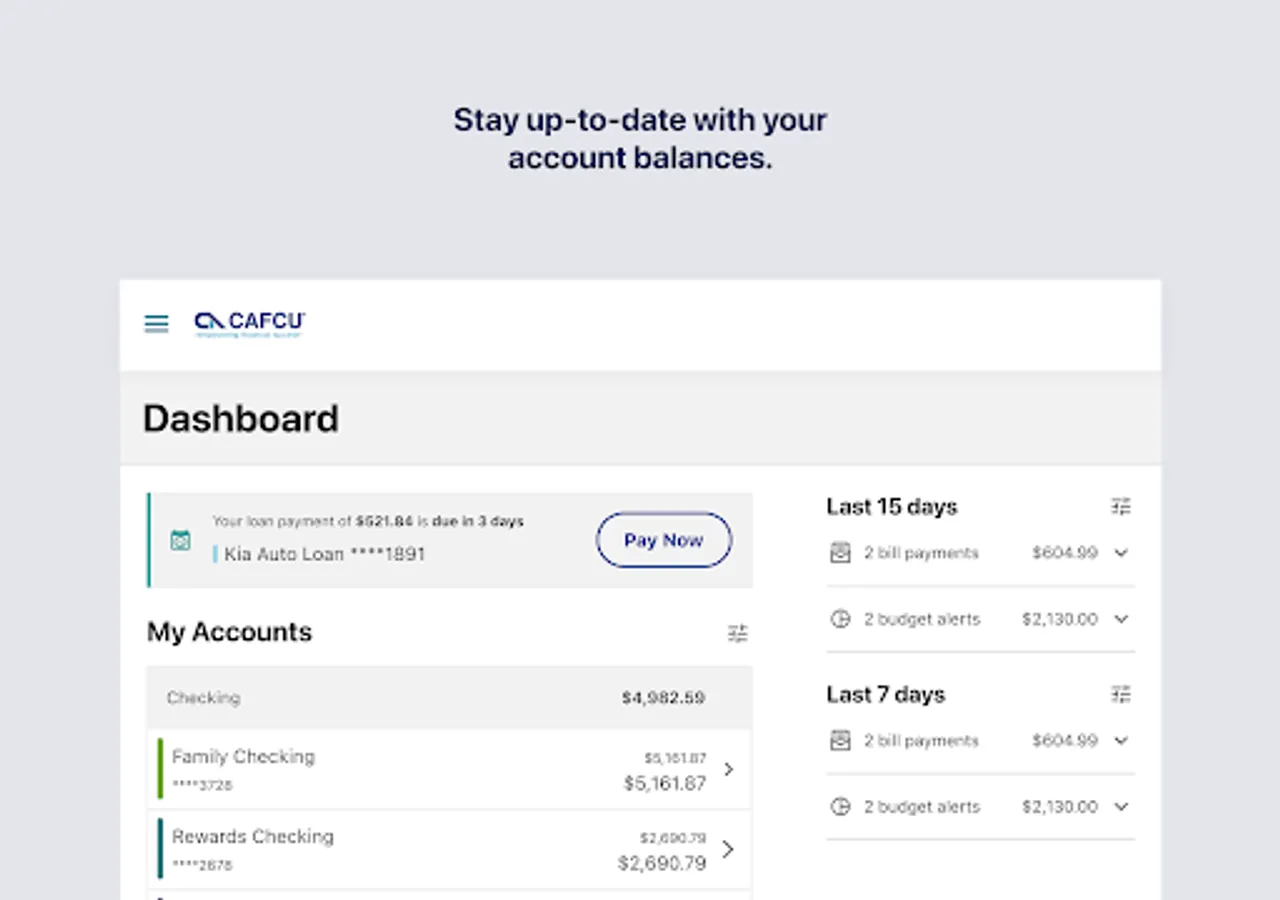Expand budget alerts in Last 15 days

[1121, 619]
